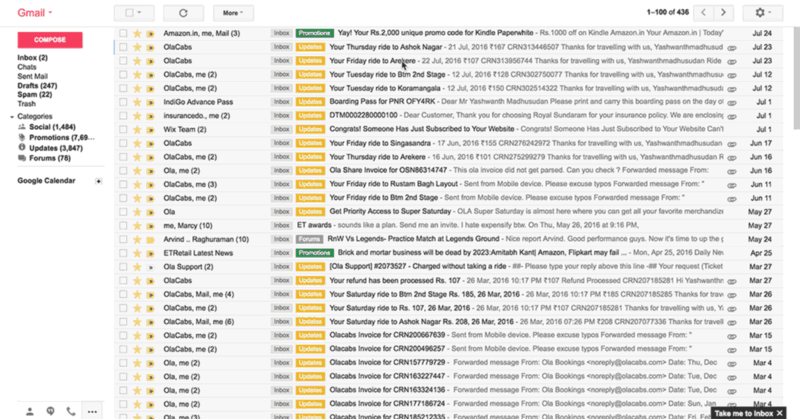Screen dimensions: 800x419
Task: Open Brick and mortar business email
Action: click(483, 253)
